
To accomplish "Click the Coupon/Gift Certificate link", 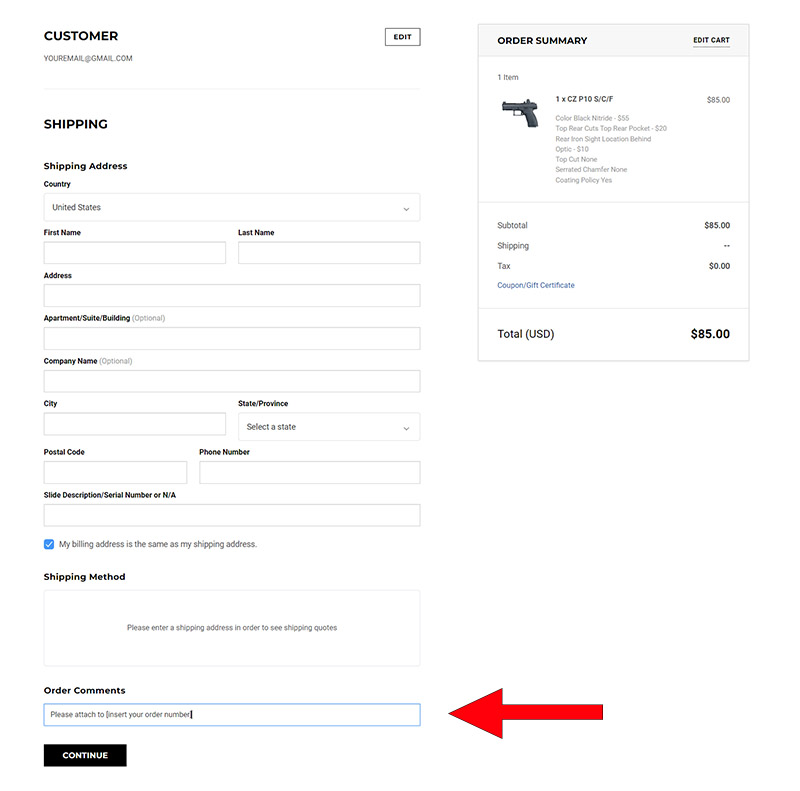I will (x=535, y=285).
